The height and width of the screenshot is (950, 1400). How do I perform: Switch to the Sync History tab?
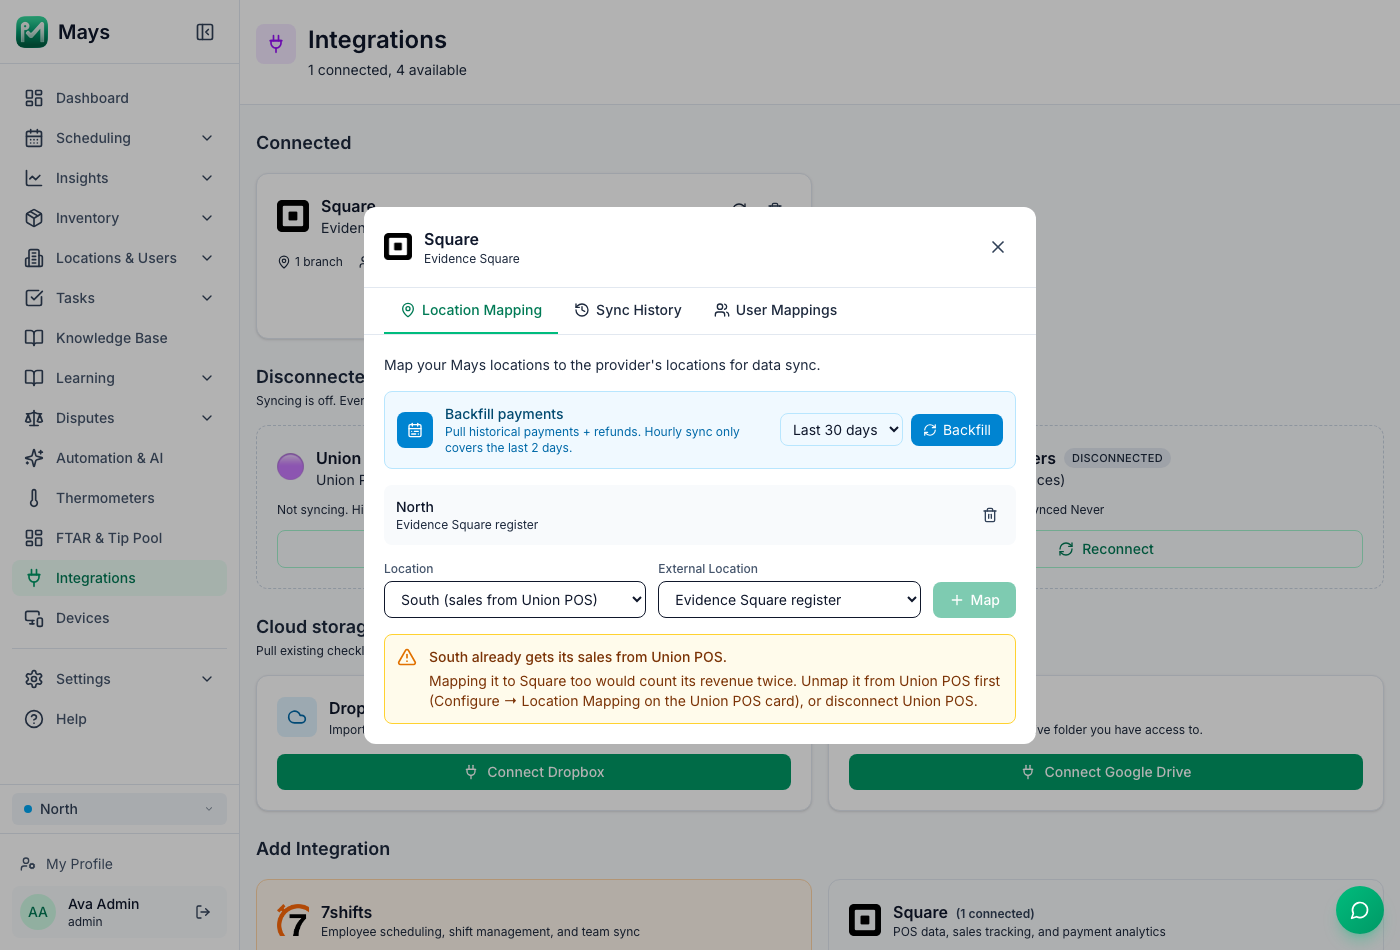click(628, 310)
